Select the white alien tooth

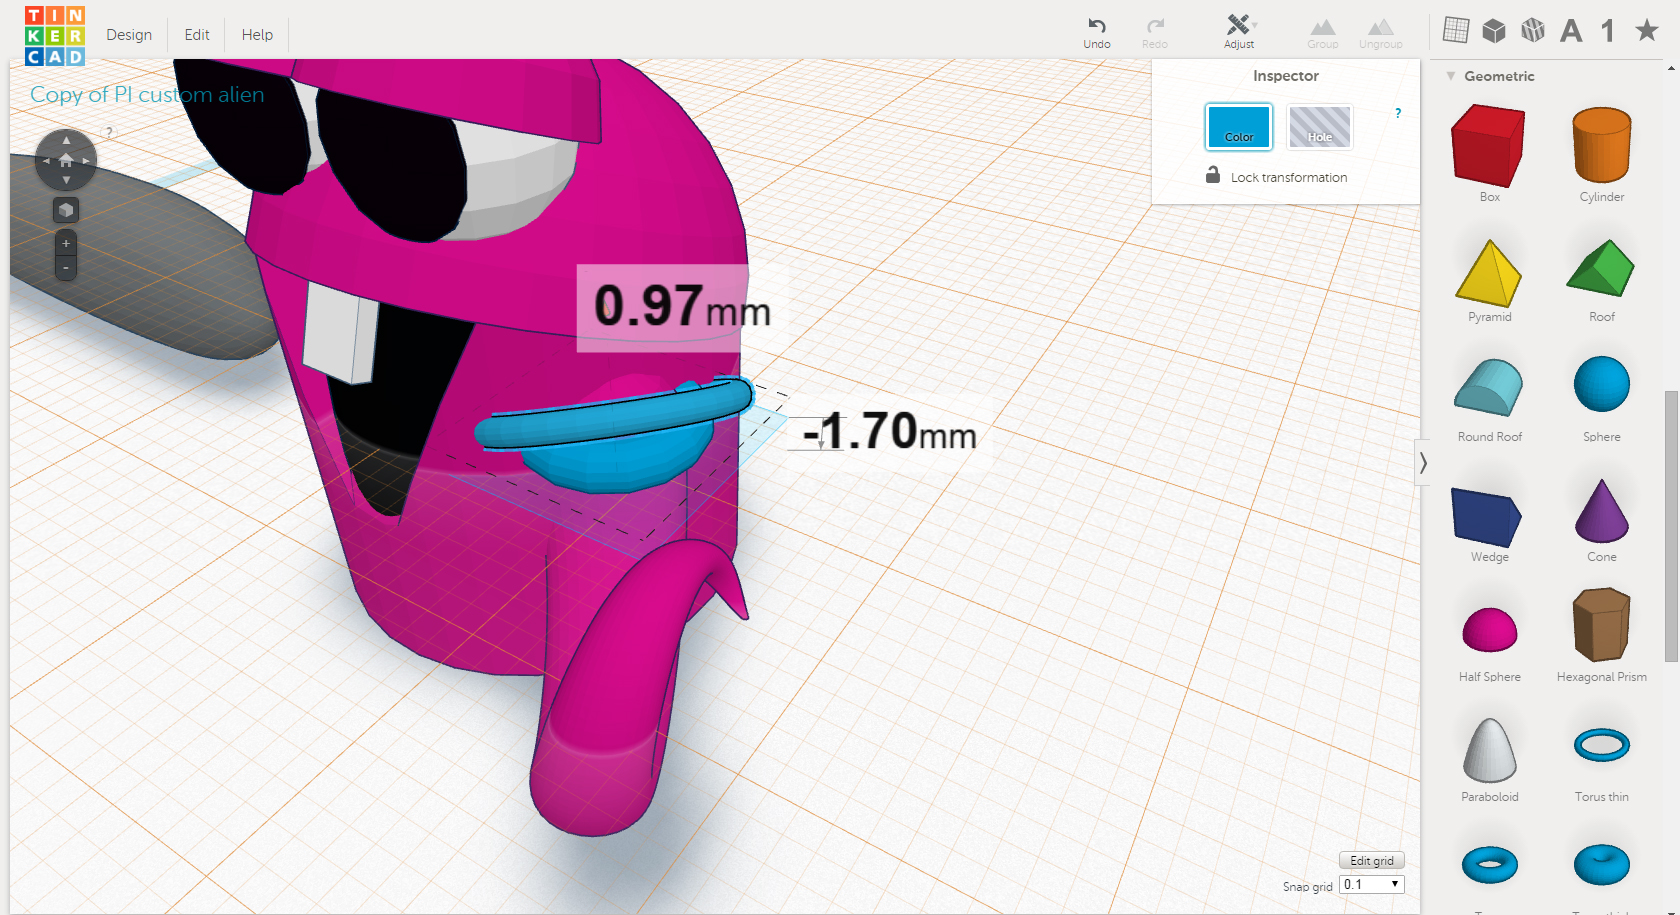340,333
